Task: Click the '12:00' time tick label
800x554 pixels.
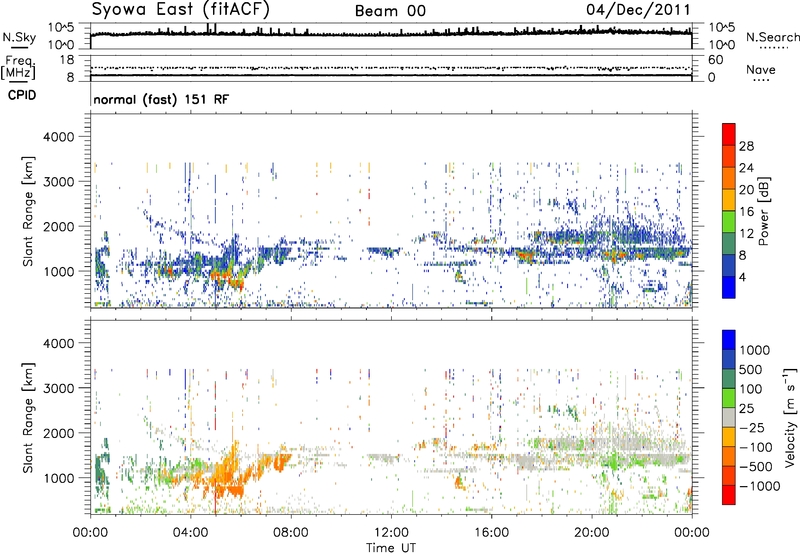Action: click(391, 533)
